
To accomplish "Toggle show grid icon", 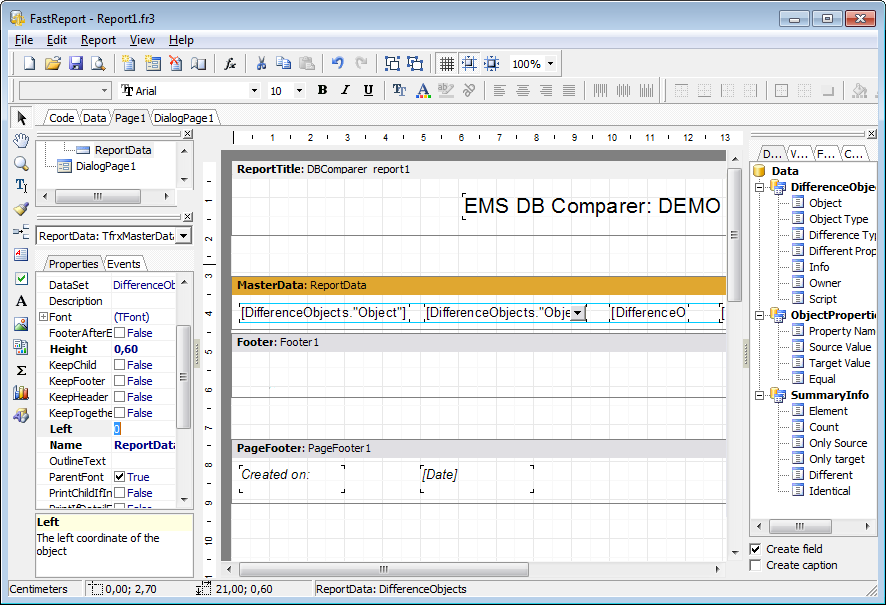I will (x=446, y=63).
